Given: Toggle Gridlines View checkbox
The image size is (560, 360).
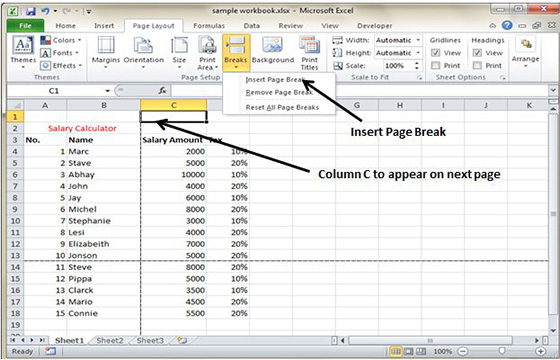Looking at the screenshot, I should [x=435, y=53].
